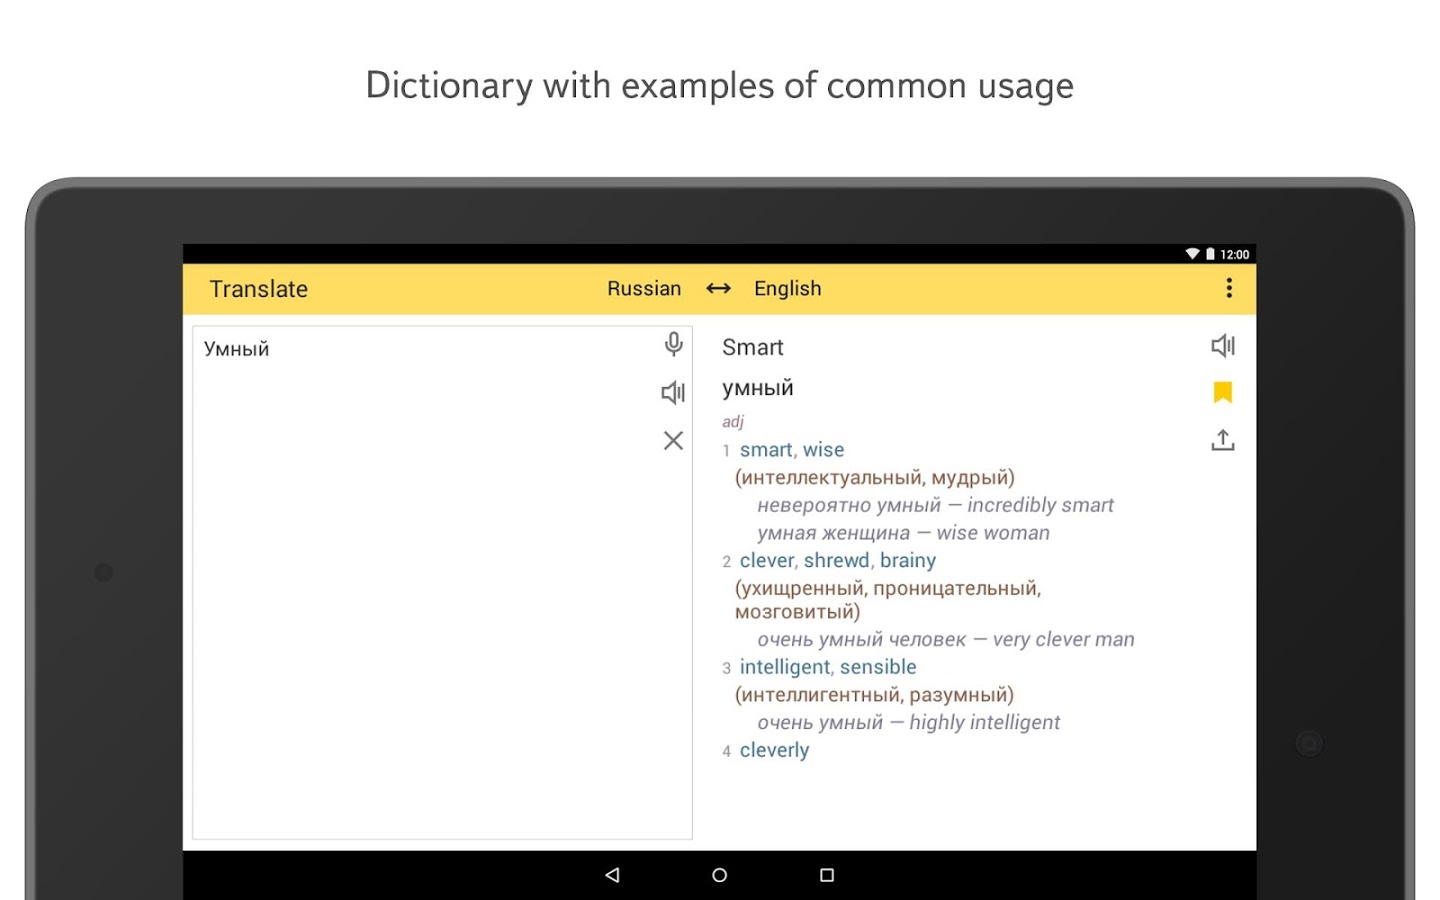Swap languages with the double-arrow icon
1440x900 pixels.
pyautogui.click(x=718, y=289)
